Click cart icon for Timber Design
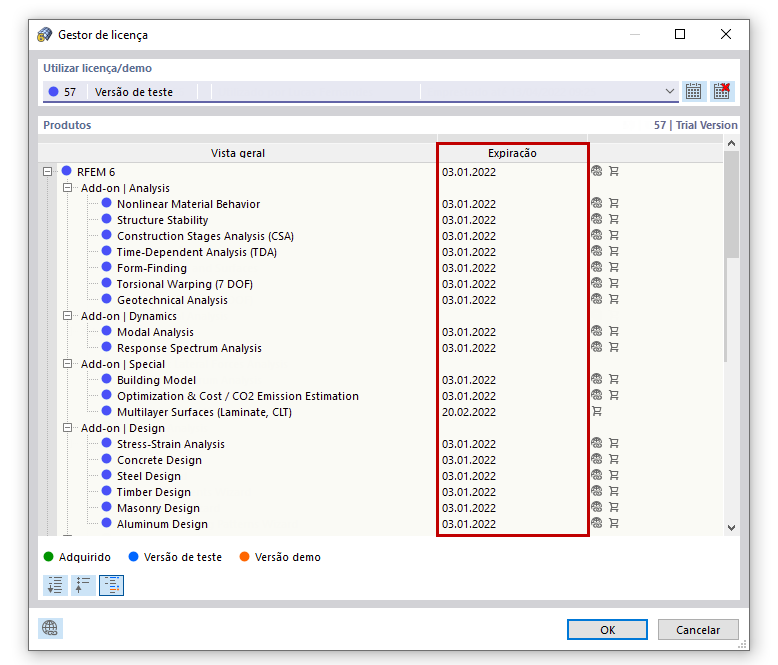The height and width of the screenshot is (665, 778). tap(614, 491)
